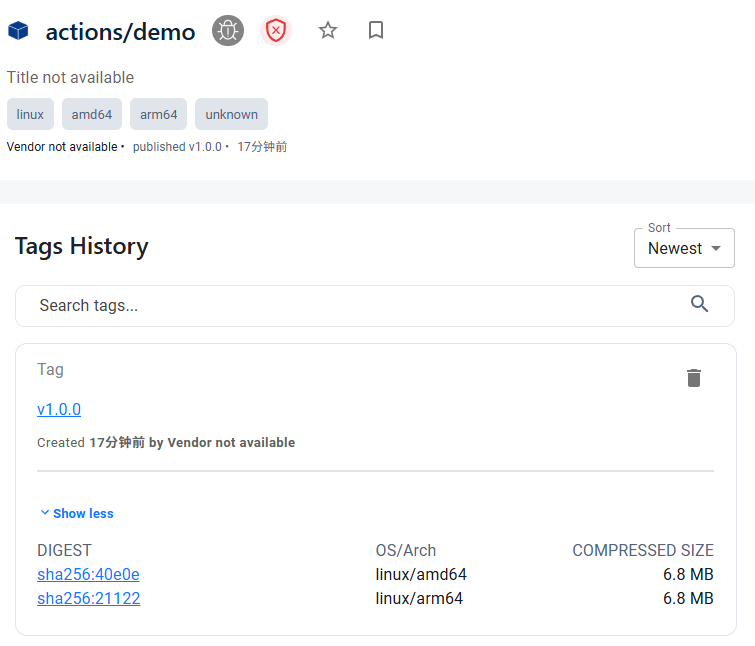Viewport: 755px width, 646px height.
Task: Select the arm64 architecture chip
Action: pyautogui.click(x=158, y=114)
